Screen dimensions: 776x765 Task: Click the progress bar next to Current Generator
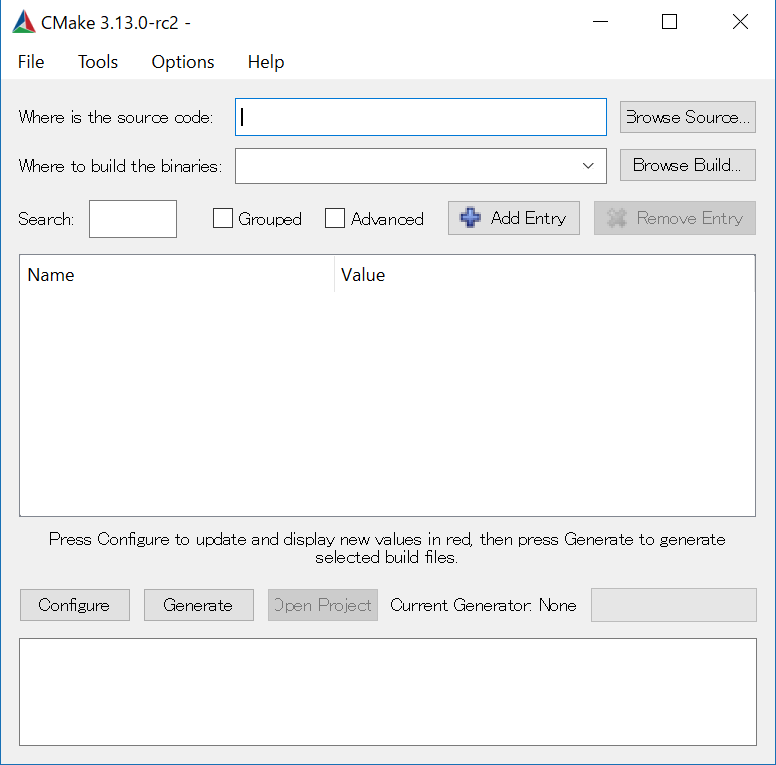pos(674,605)
